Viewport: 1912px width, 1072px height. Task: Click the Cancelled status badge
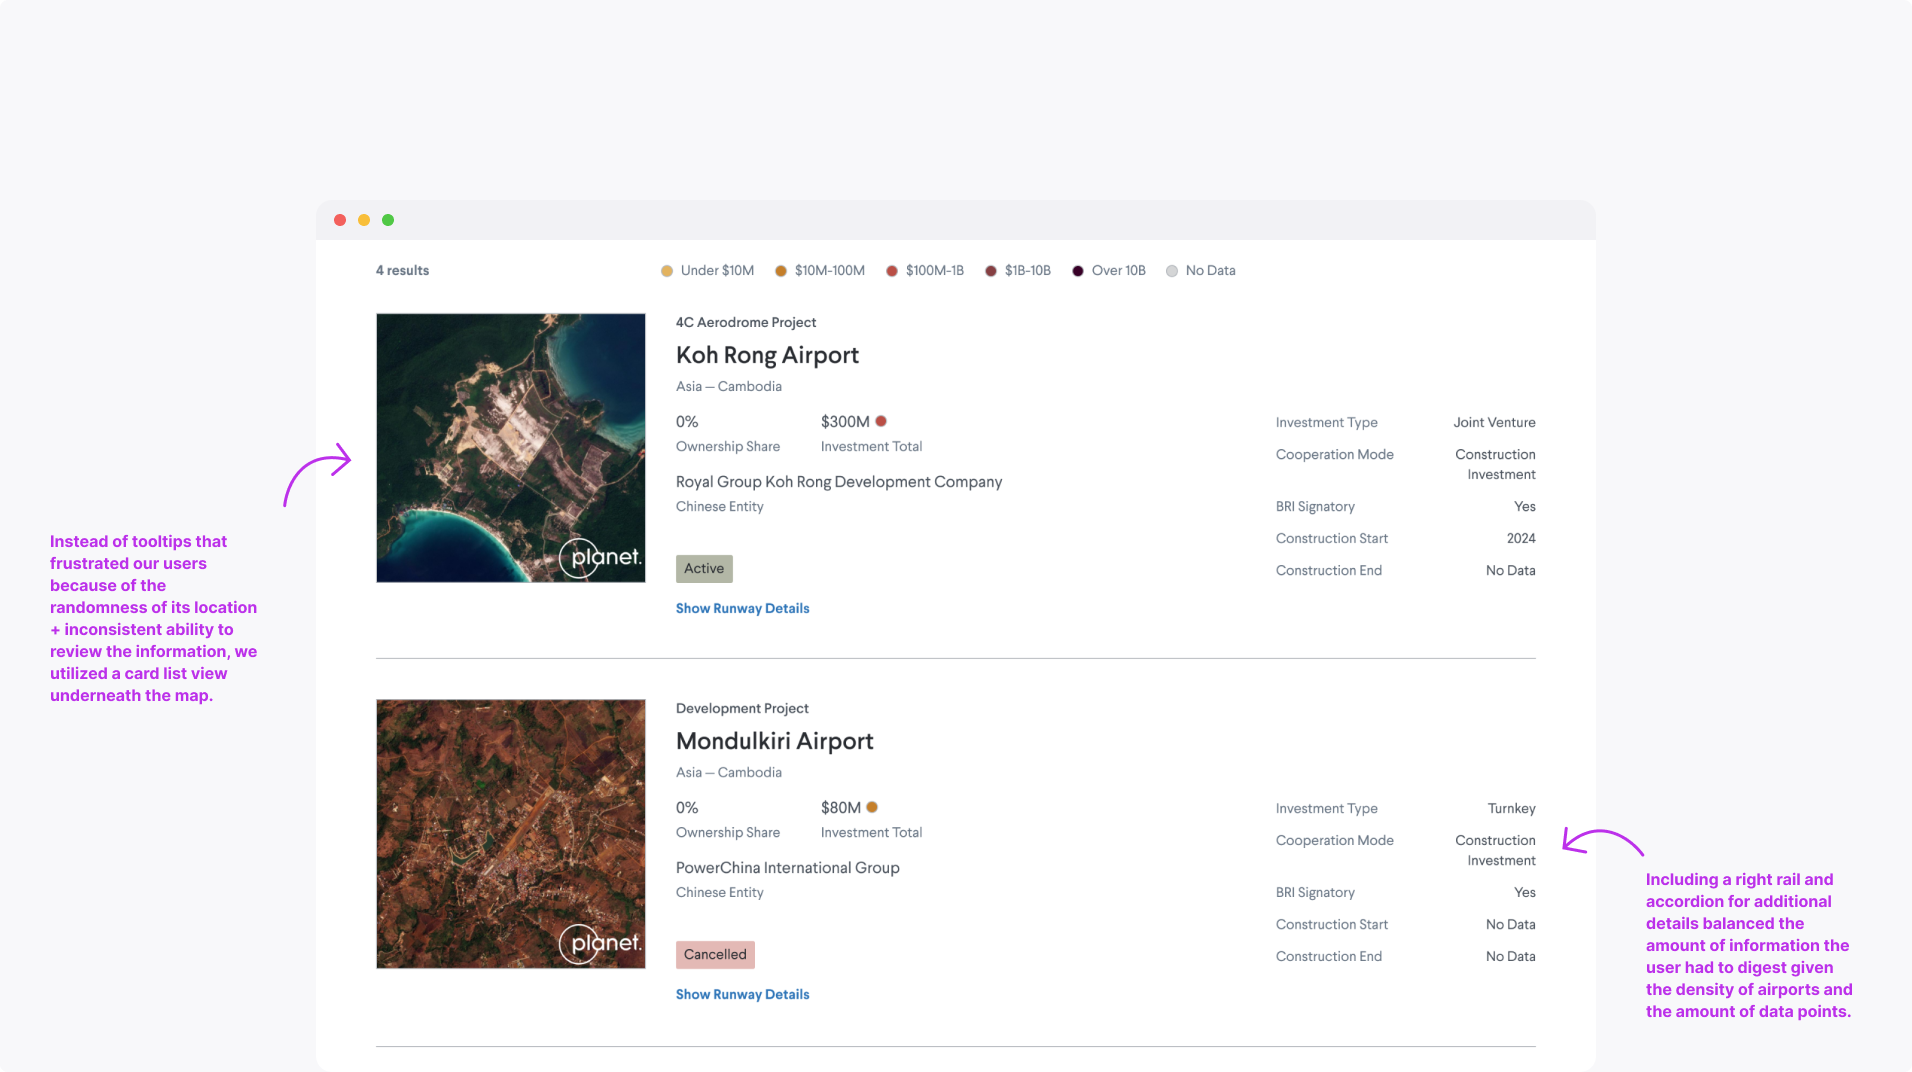pos(715,955)
